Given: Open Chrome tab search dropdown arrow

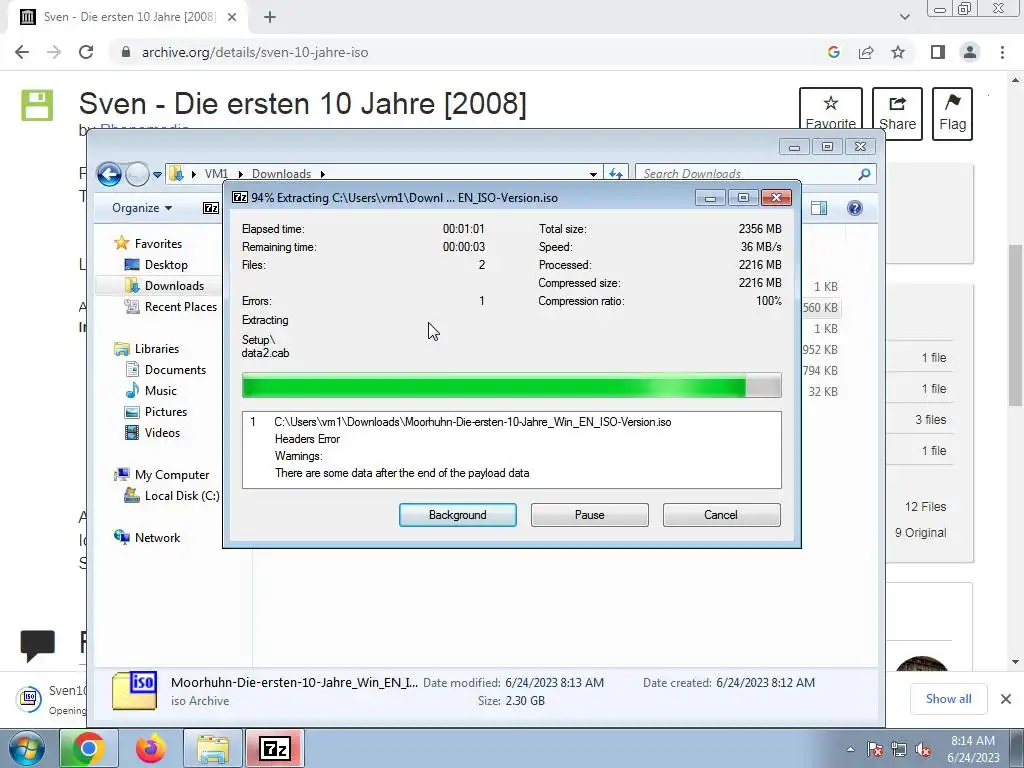Looking at the screenshot, I should tap(904, 17).
